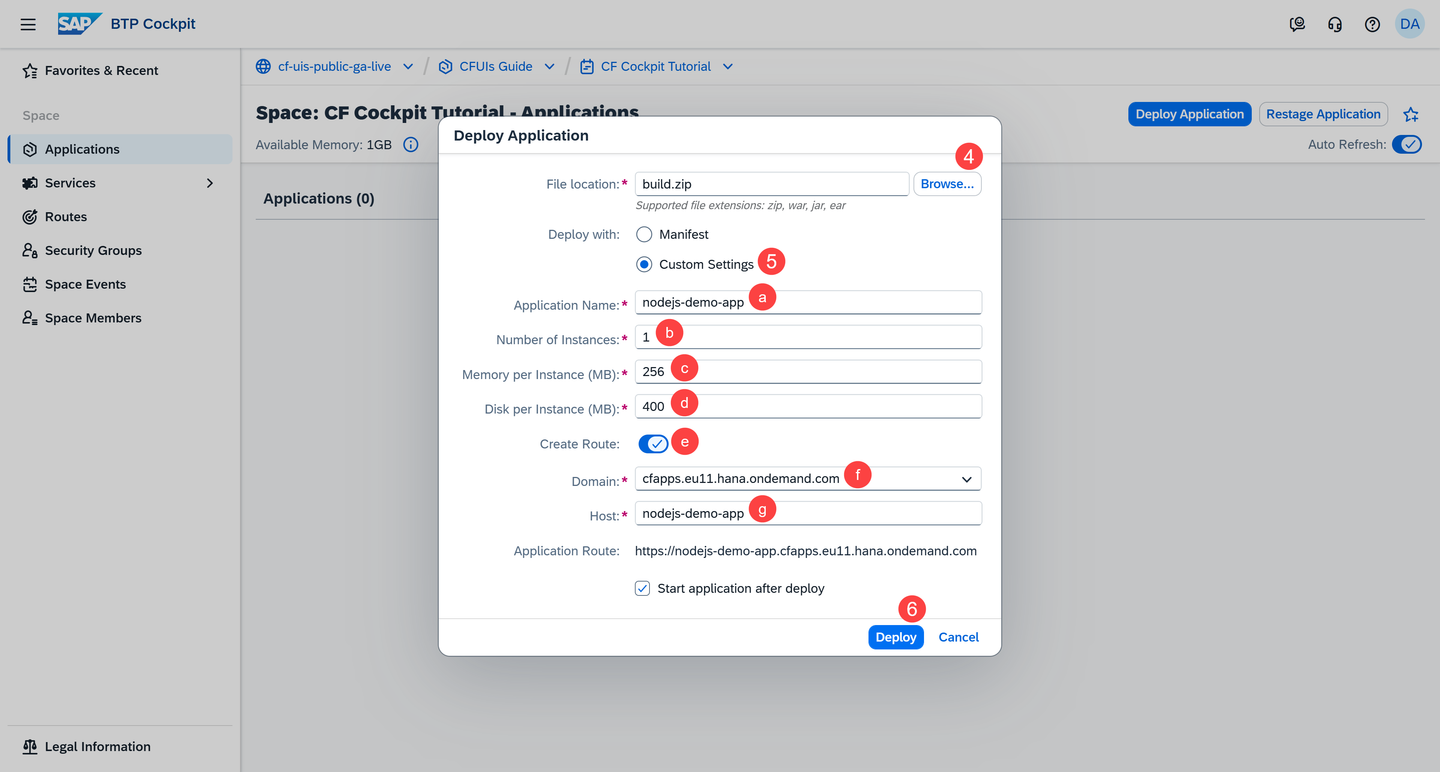Click the globe icon in breadcrumb
The height and width of the screenshot is (772, 1440).
263,66
